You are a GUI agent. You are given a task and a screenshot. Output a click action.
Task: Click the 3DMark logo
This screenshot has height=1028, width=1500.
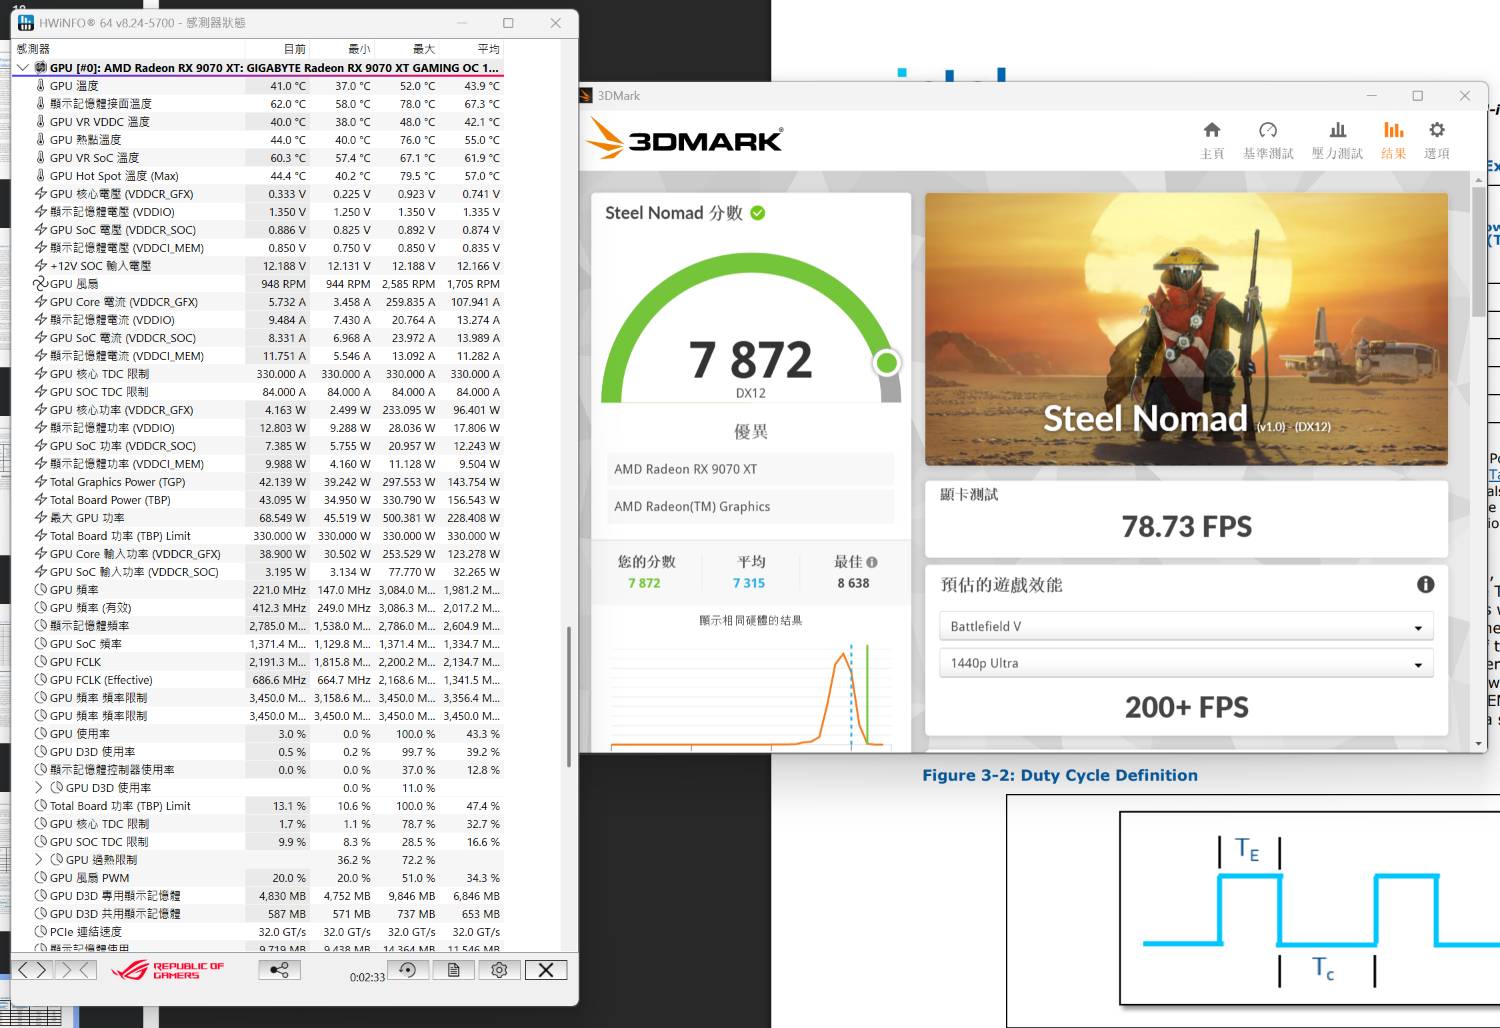point(685,139)
